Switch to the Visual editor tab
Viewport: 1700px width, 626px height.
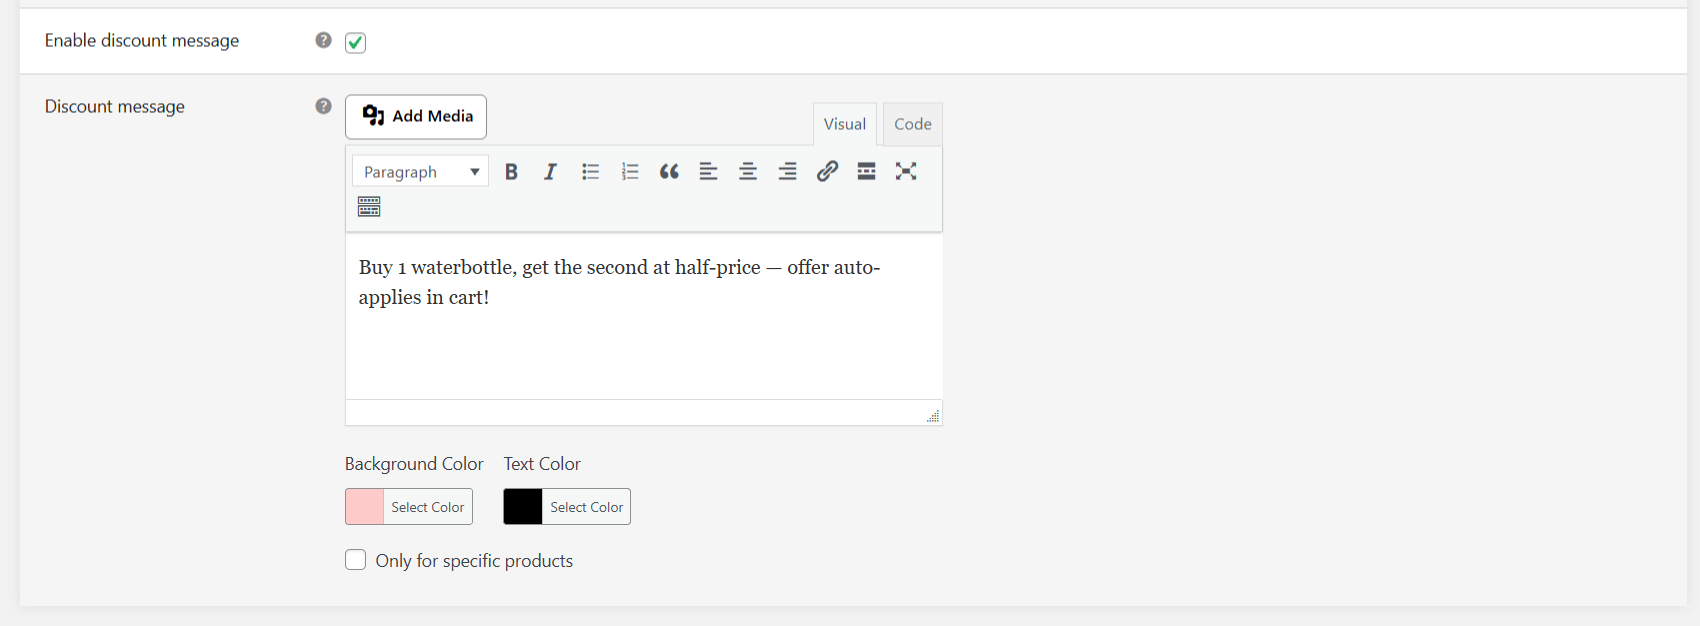[844, 124]
